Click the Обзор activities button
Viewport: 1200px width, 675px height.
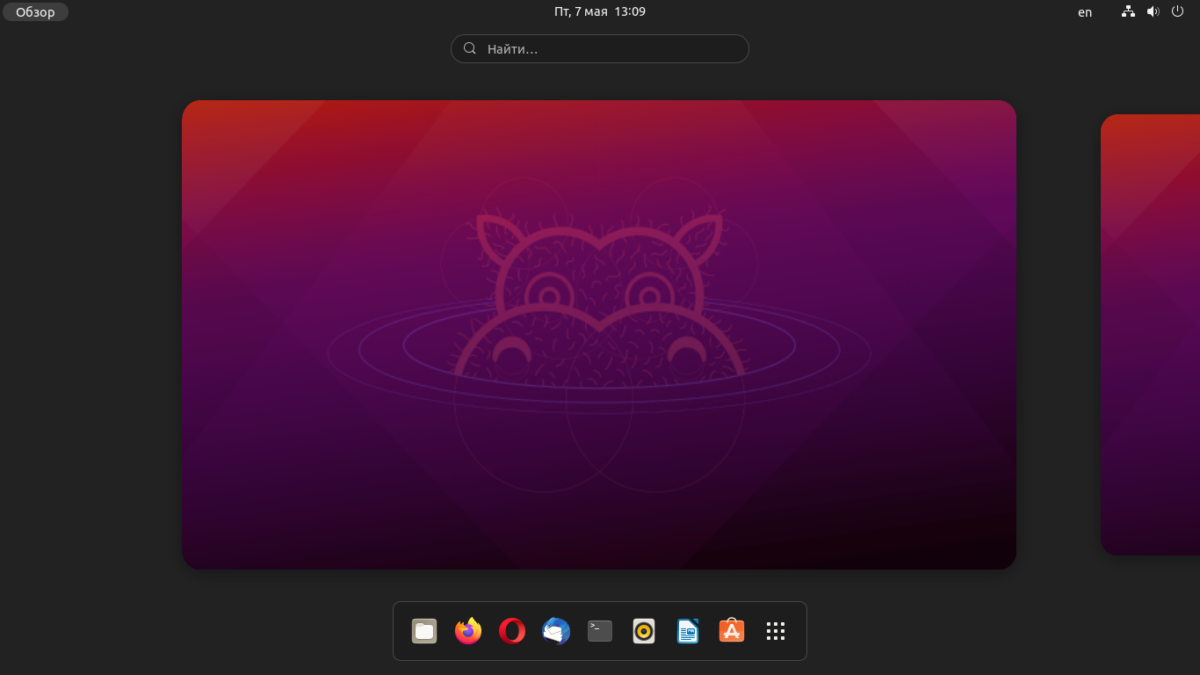tap(35, 12)
